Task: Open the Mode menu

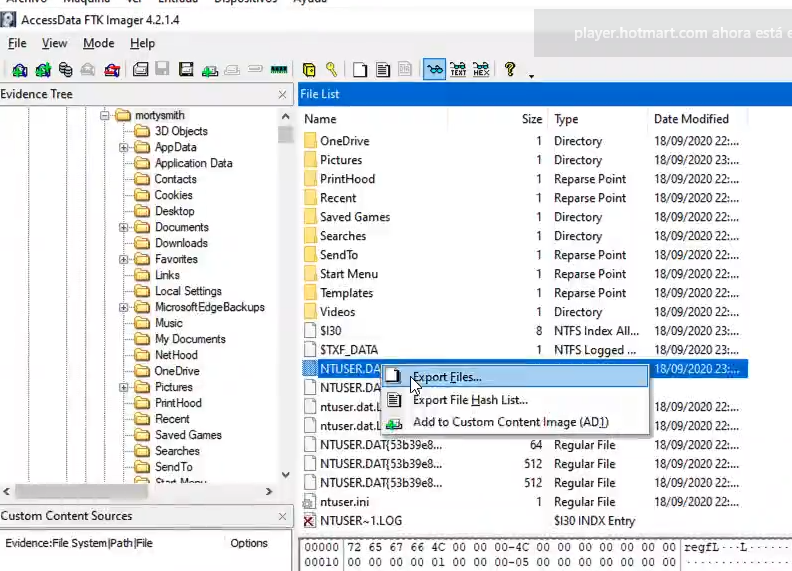Action: click(98, 43)
